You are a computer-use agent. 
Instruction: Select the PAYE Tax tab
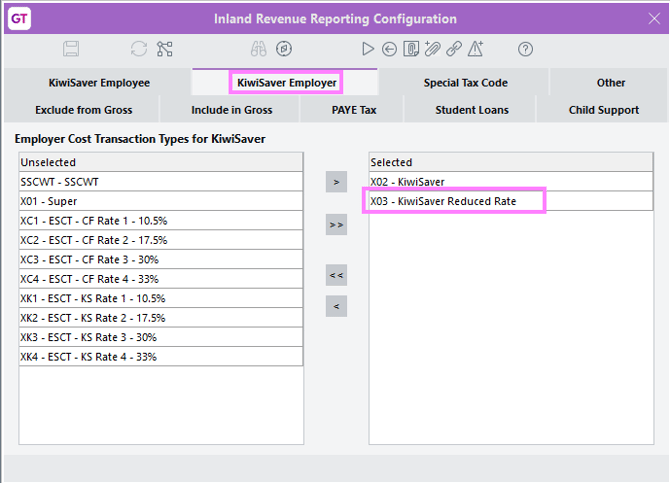[353, 110]
